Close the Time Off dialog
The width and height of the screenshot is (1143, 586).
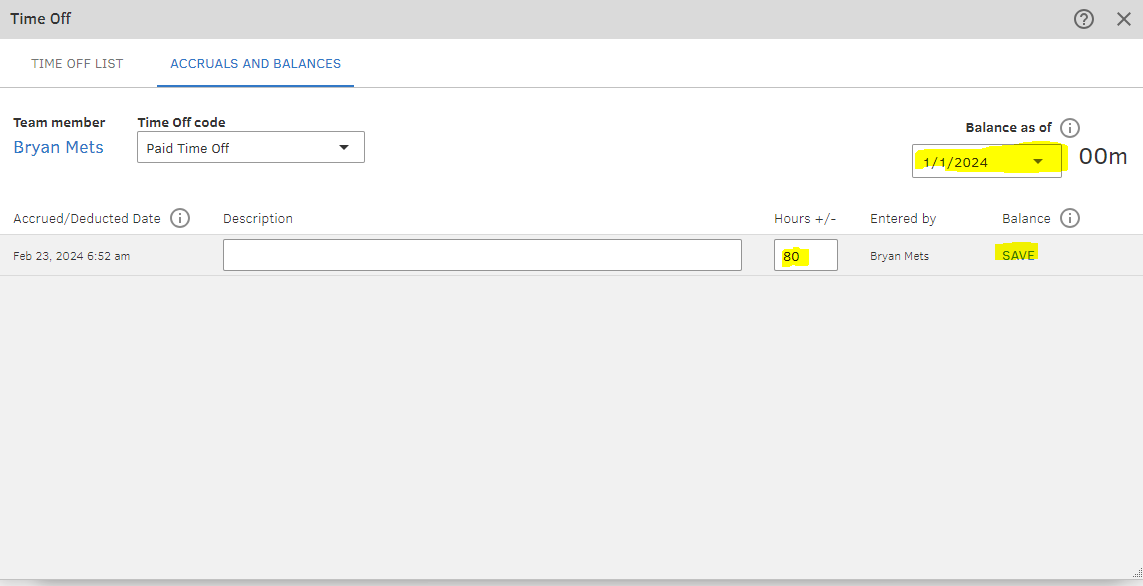pos(1123,19)
